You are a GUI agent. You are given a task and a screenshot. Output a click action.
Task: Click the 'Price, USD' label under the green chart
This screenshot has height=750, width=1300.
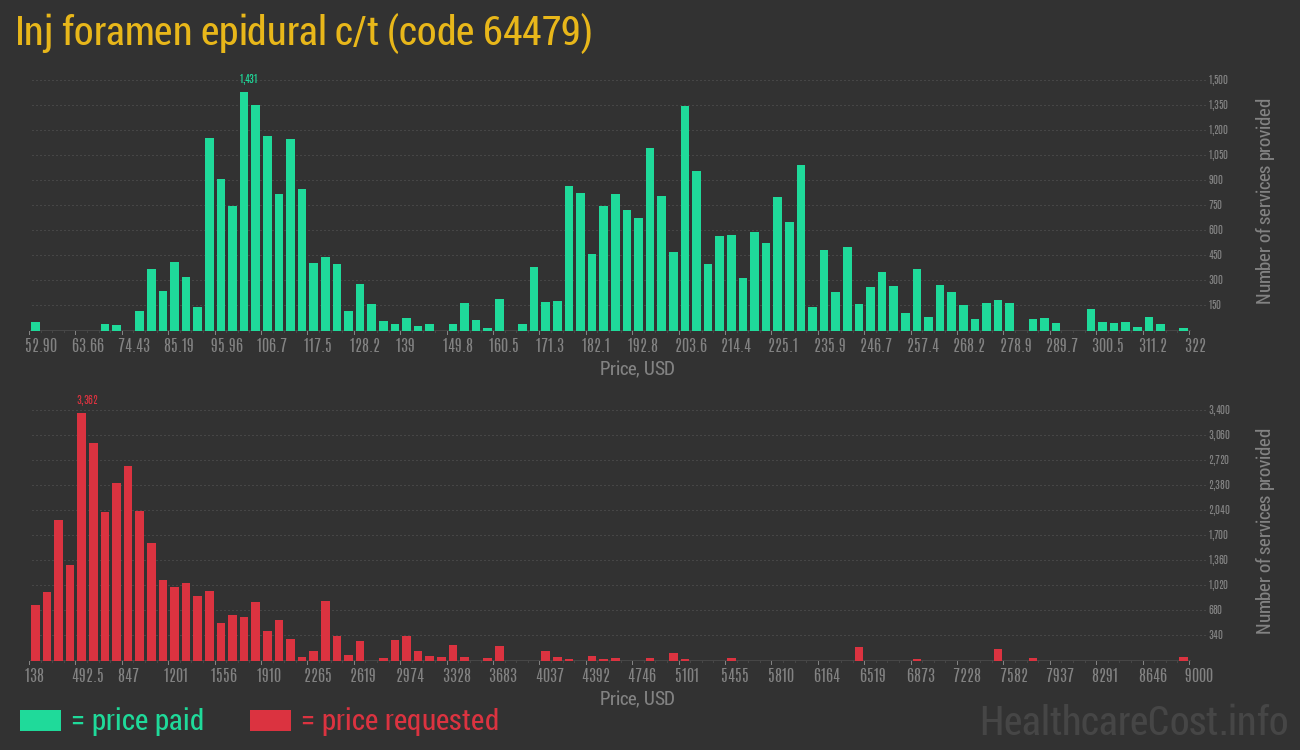pyautogui.click(x=637, y=369)
